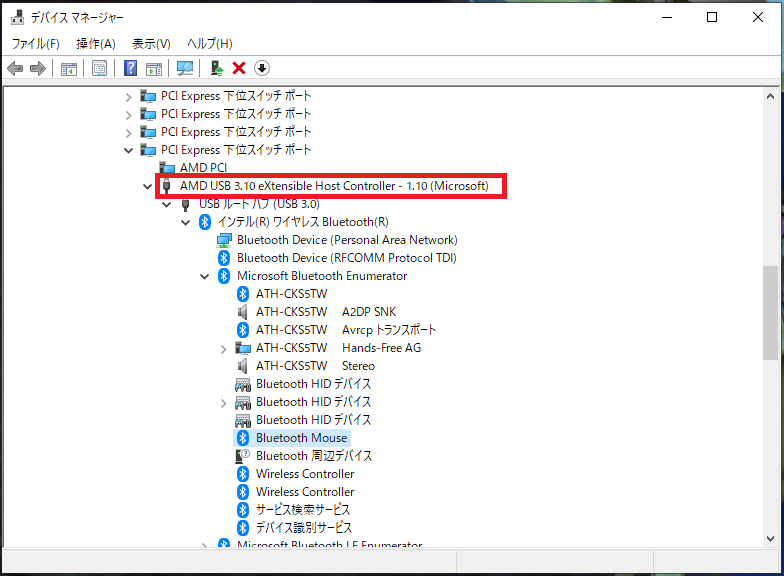Image resolution: width=784 pixels, height=576 pixels.
Task: Collapse the インテル(R) ワイヤレス Bluetooth(R) node
Action: click(x=186, y=222)
